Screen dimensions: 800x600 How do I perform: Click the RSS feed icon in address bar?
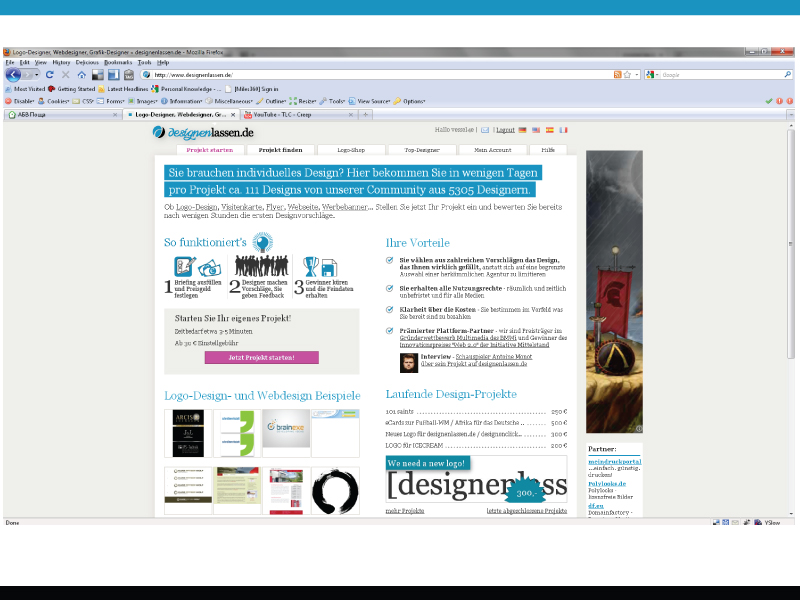617,74
